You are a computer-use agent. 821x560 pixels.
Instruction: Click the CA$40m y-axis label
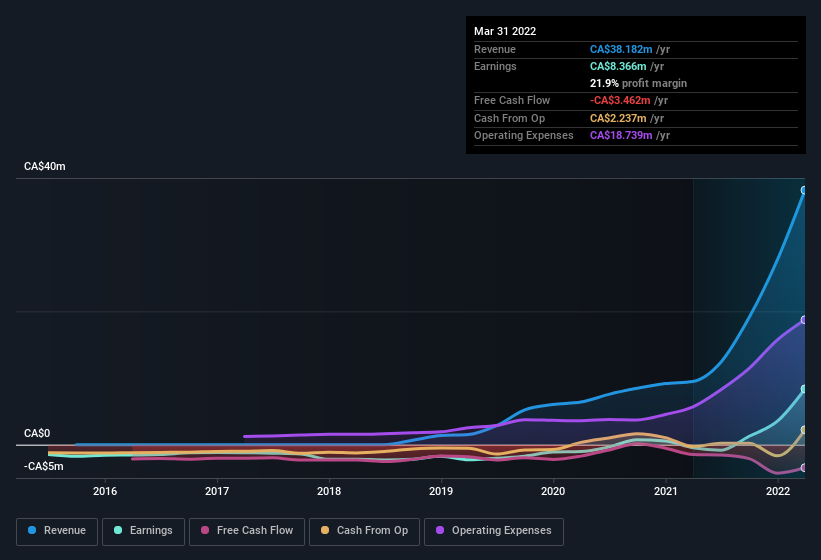point(45,166)
